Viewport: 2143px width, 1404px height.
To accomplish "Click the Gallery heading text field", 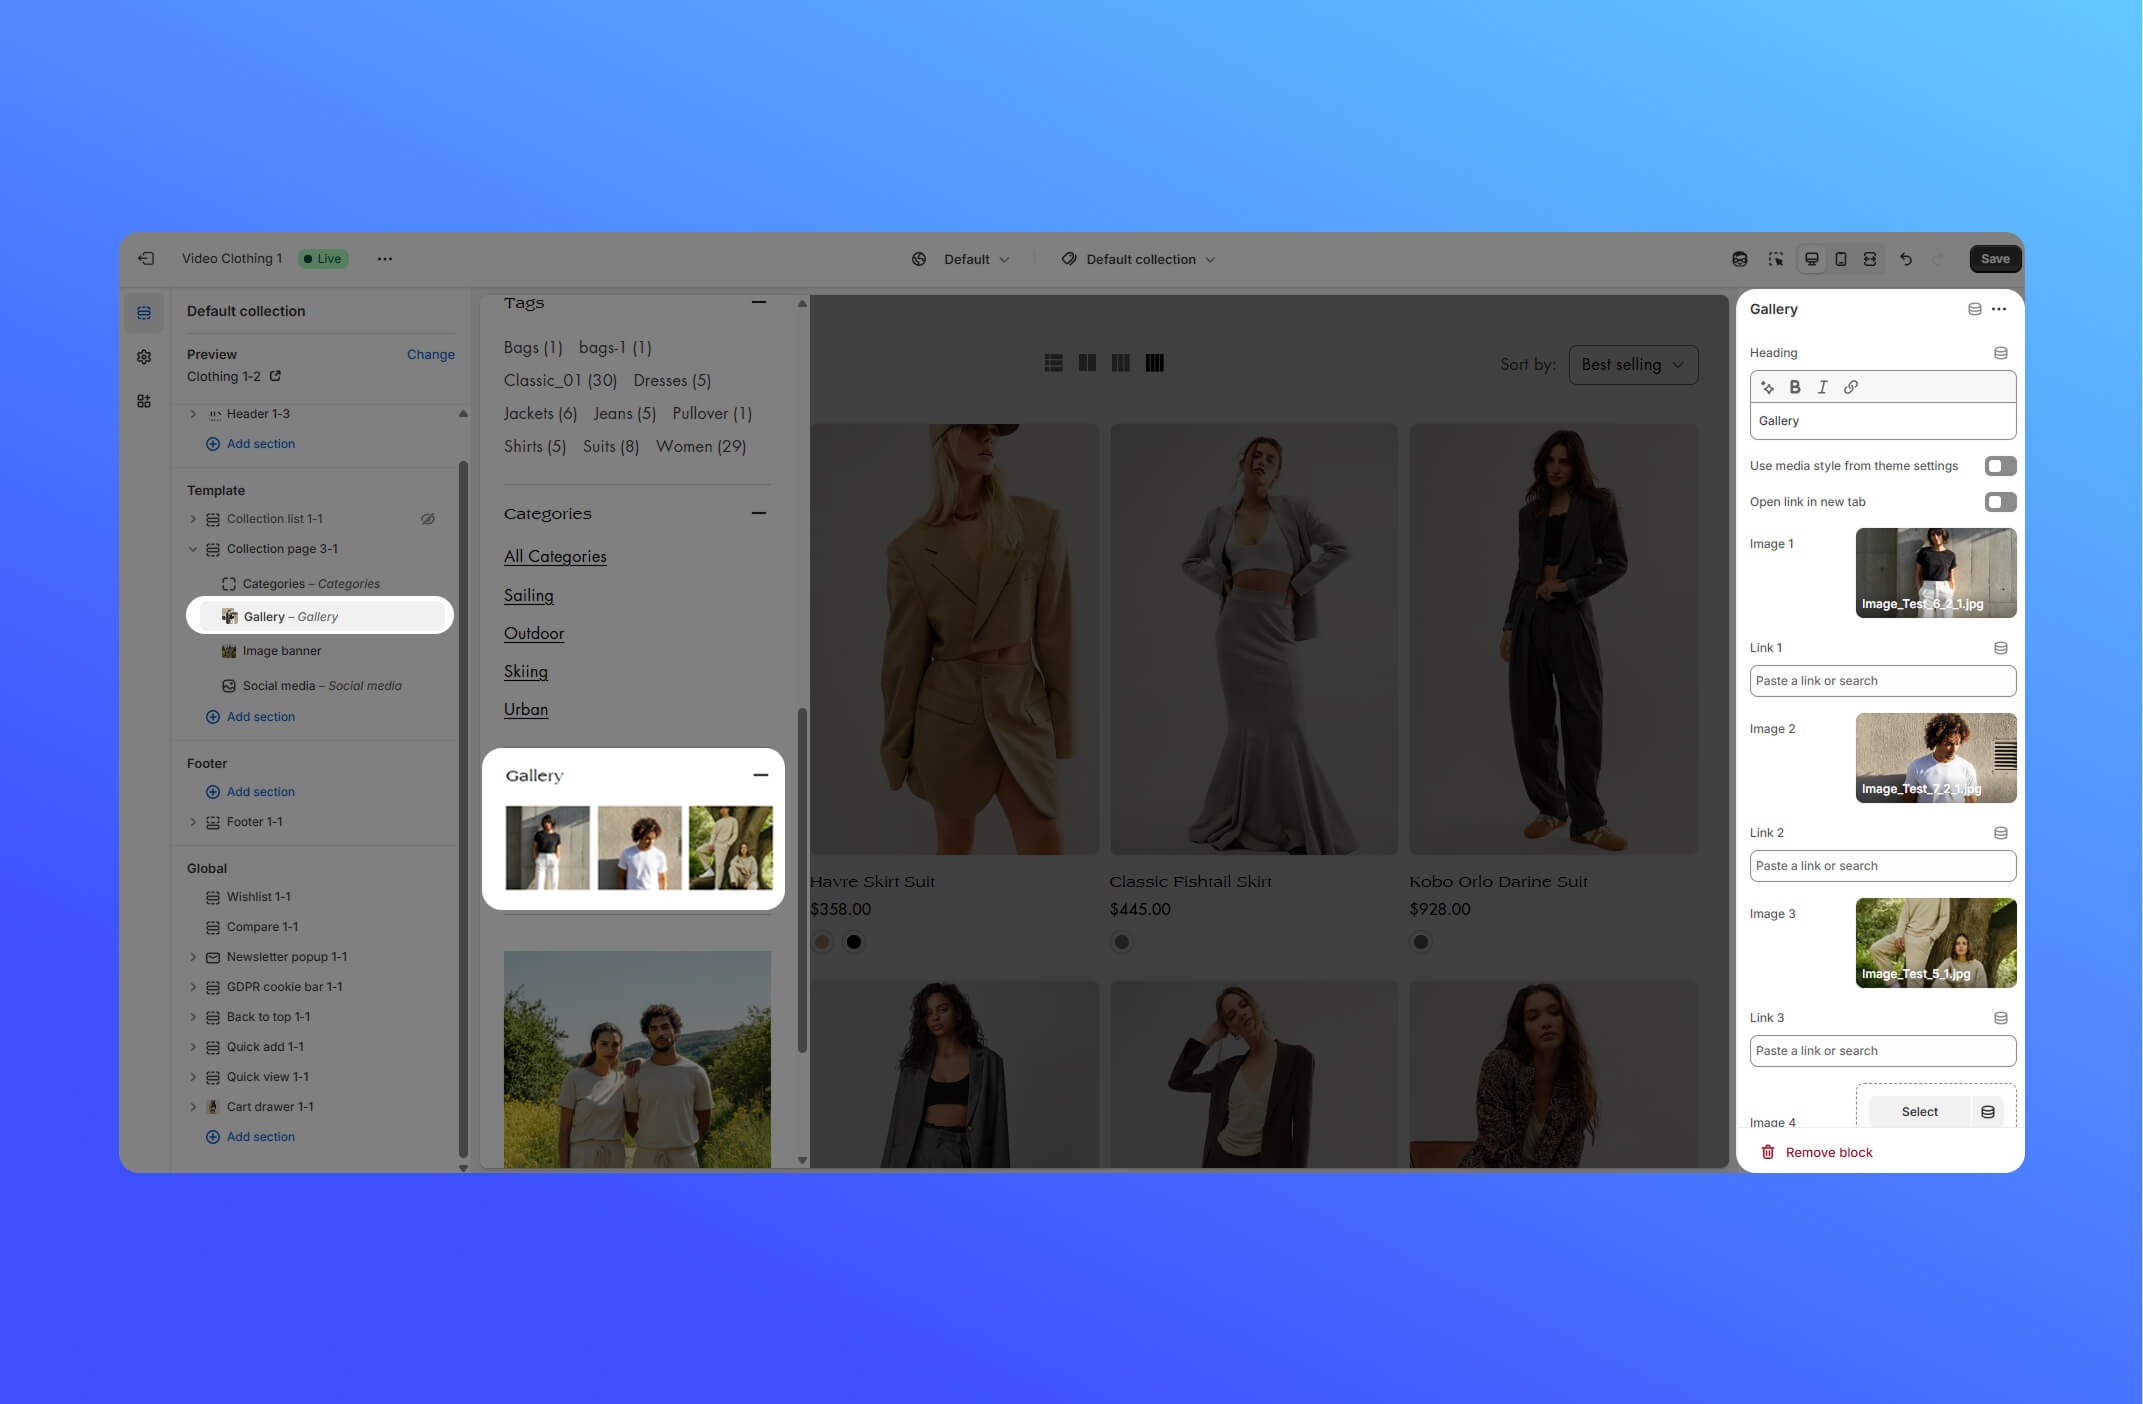I will [x=1882, y=421].
